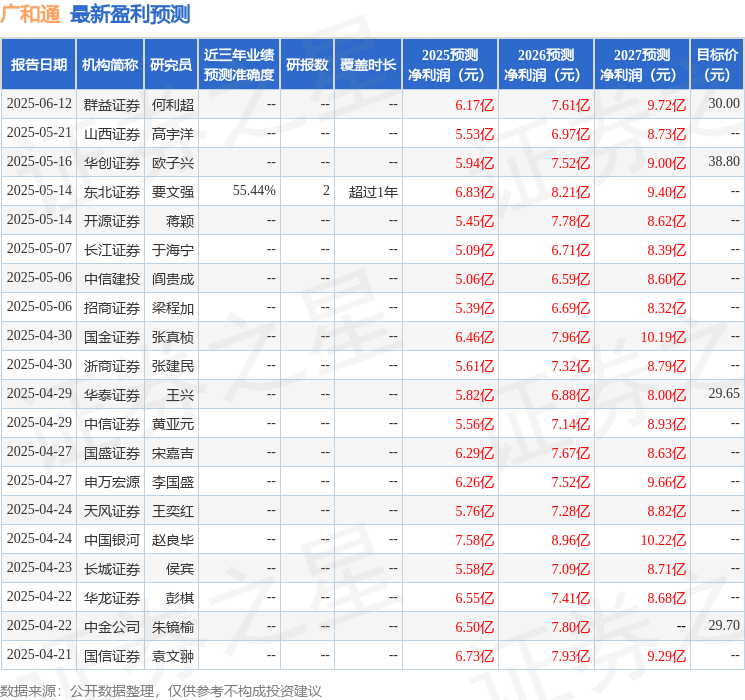This screenshot has height=700, width=745.
Task: Select analyst name 要文强
Action: tap(173, 192)
